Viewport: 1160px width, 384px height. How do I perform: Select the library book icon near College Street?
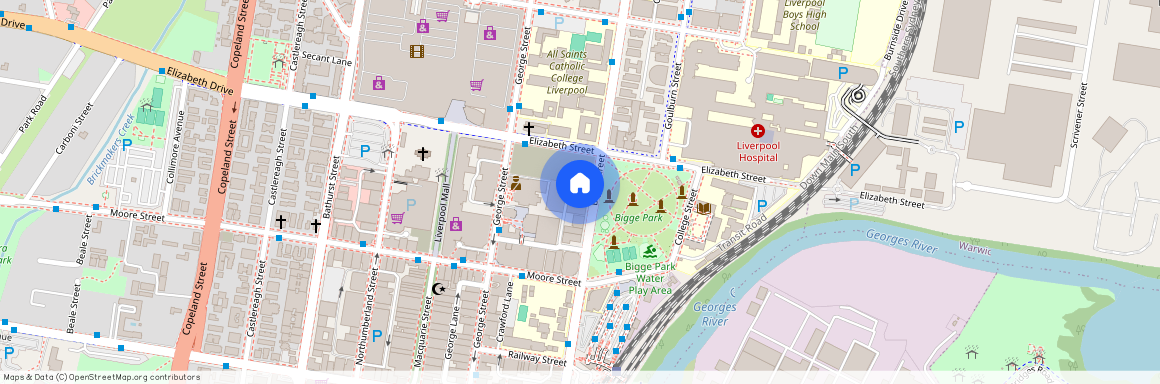tap(704, 209)
